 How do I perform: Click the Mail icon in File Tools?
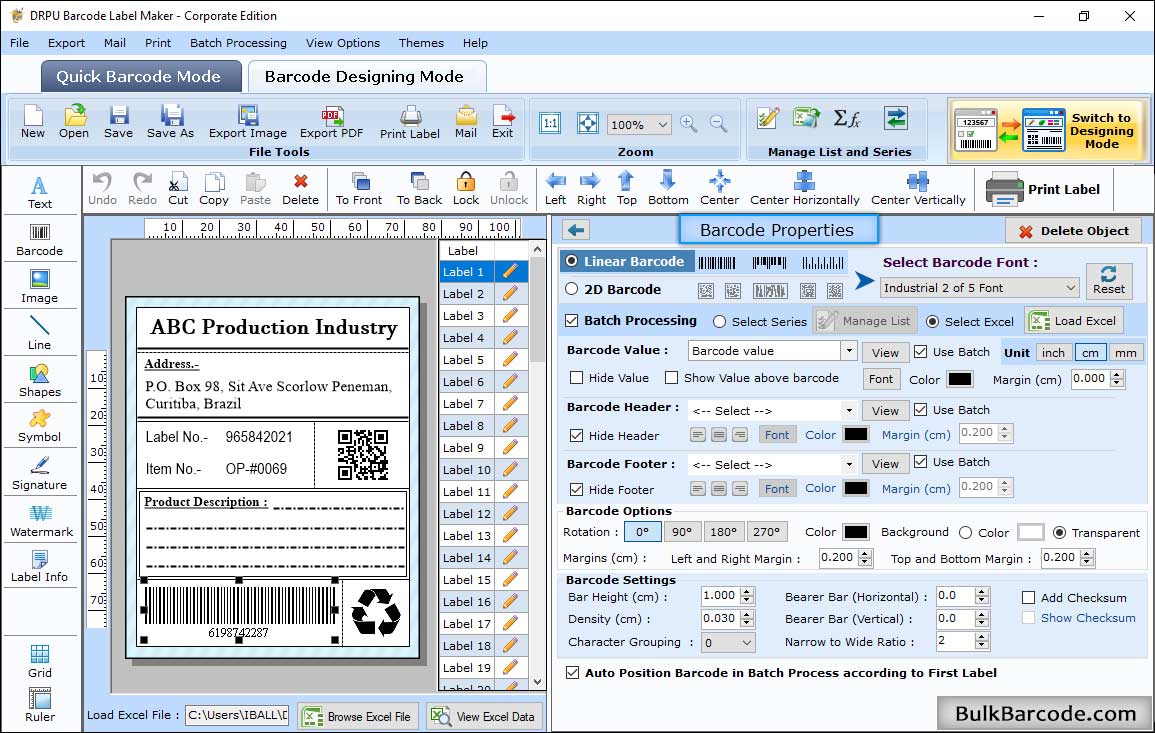coord(466,122)
